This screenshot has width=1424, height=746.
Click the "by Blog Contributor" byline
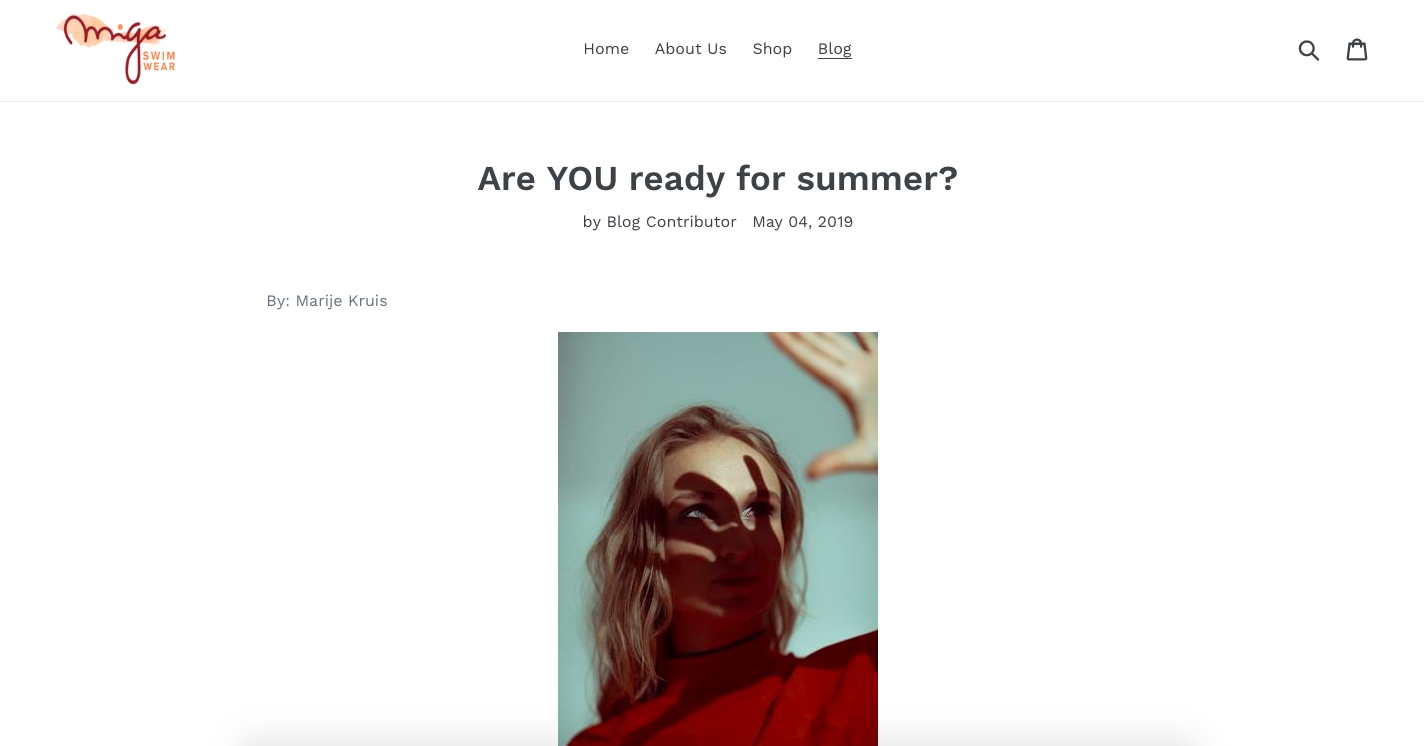point(659,222)
